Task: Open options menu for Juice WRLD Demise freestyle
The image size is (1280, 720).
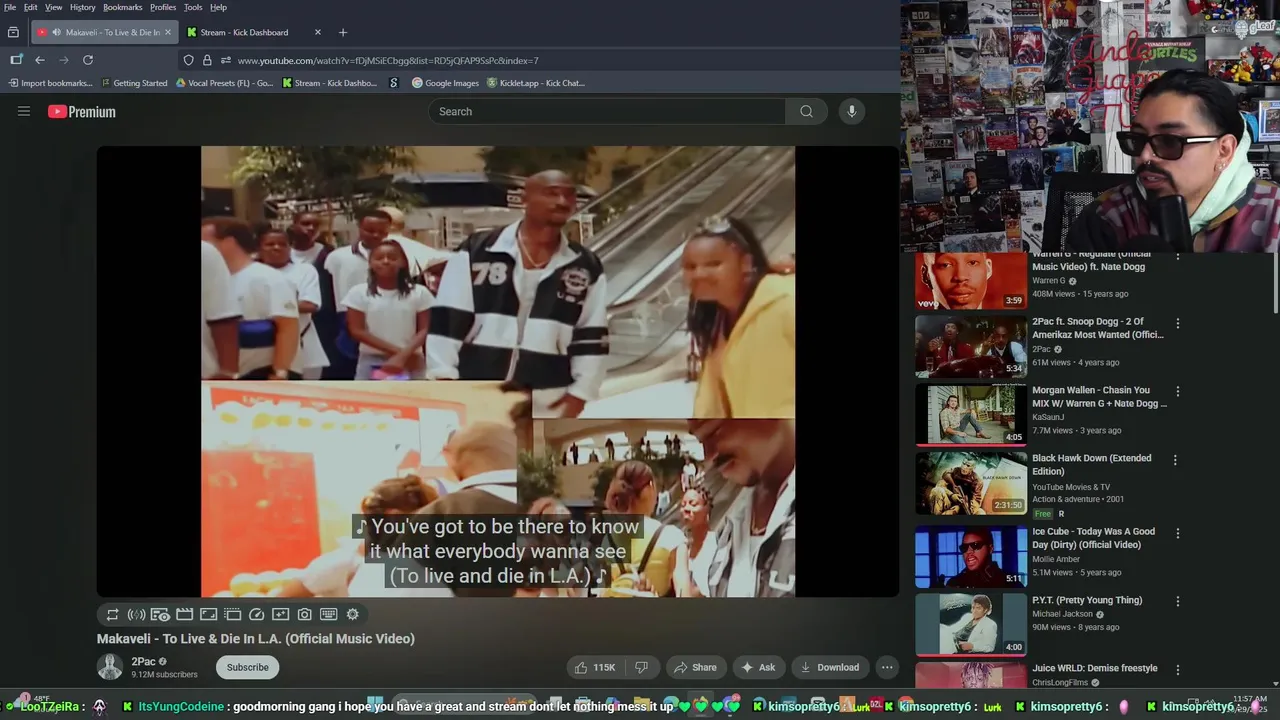Action: pyautogui.click(x=1177, y=669)
